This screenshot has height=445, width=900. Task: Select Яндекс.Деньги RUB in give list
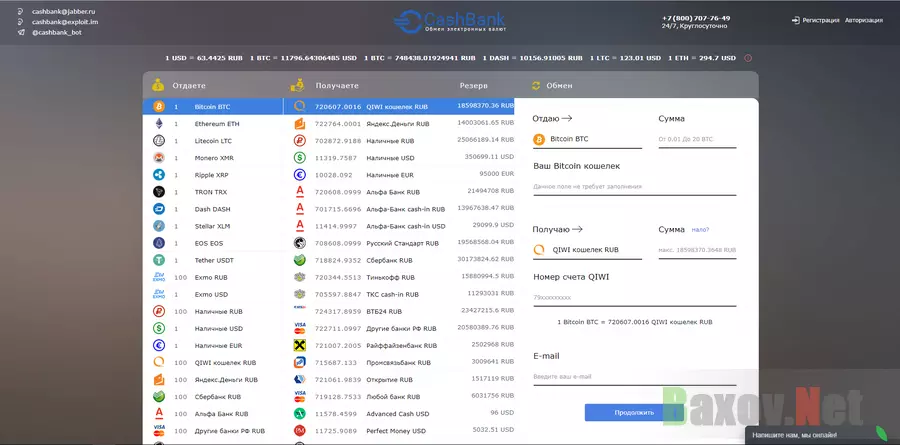click(213, 380)
